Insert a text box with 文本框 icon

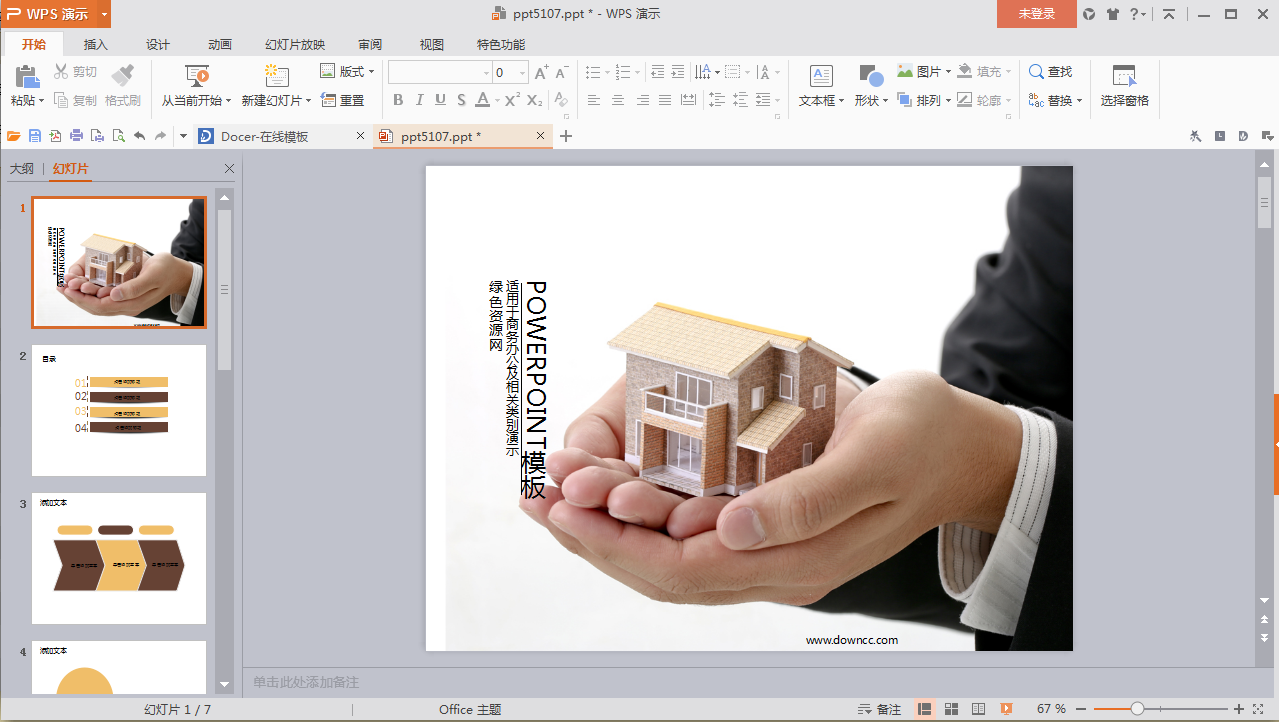(x=821, y=76)
